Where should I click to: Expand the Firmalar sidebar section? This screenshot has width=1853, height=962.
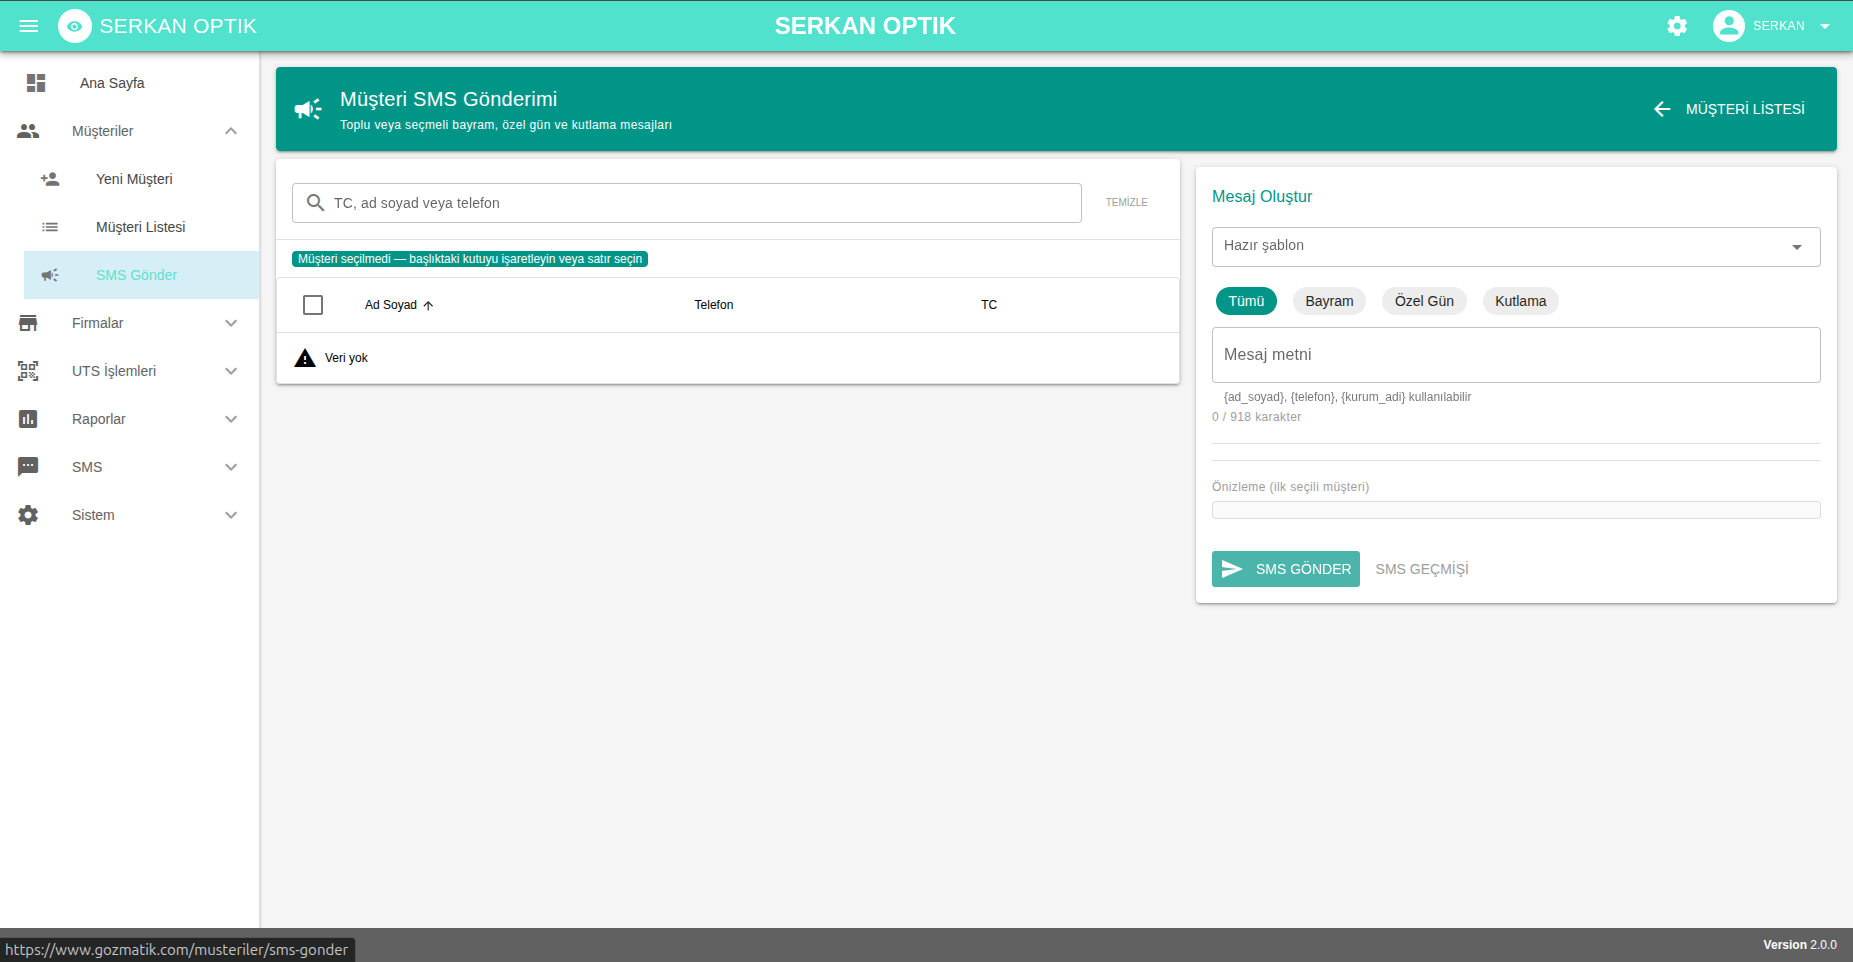tap(130, 323)
